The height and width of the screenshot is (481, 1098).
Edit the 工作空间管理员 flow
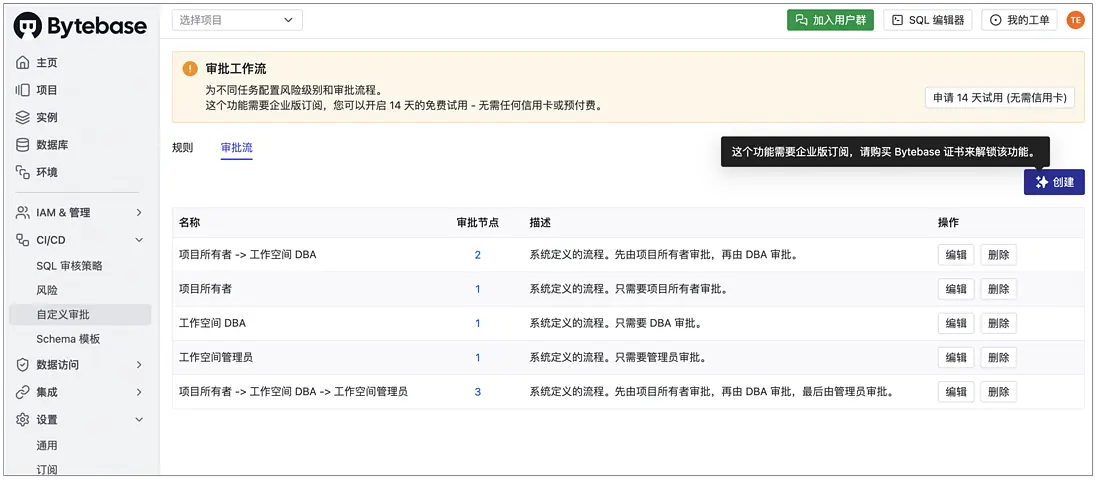click(x=956, y=358)
